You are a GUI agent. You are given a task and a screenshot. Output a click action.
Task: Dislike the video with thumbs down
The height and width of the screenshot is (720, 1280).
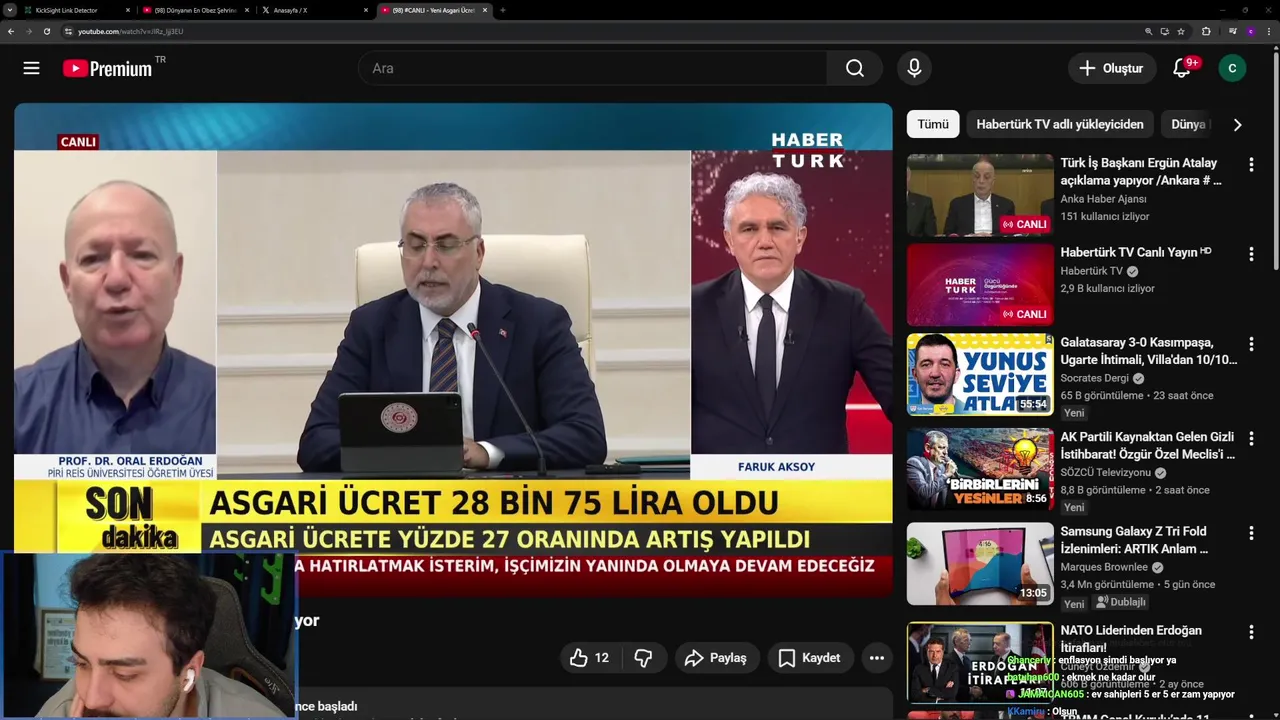point(644,658)
